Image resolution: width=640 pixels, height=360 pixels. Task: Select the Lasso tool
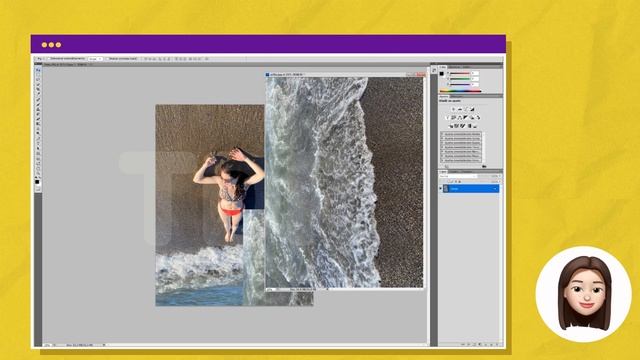point(38,80)
